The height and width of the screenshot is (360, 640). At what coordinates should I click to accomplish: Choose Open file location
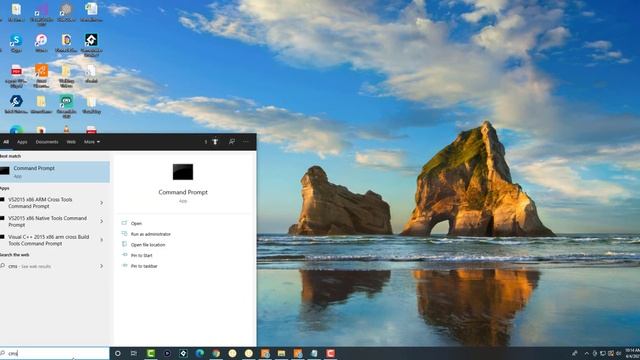[x=148, y=244]
